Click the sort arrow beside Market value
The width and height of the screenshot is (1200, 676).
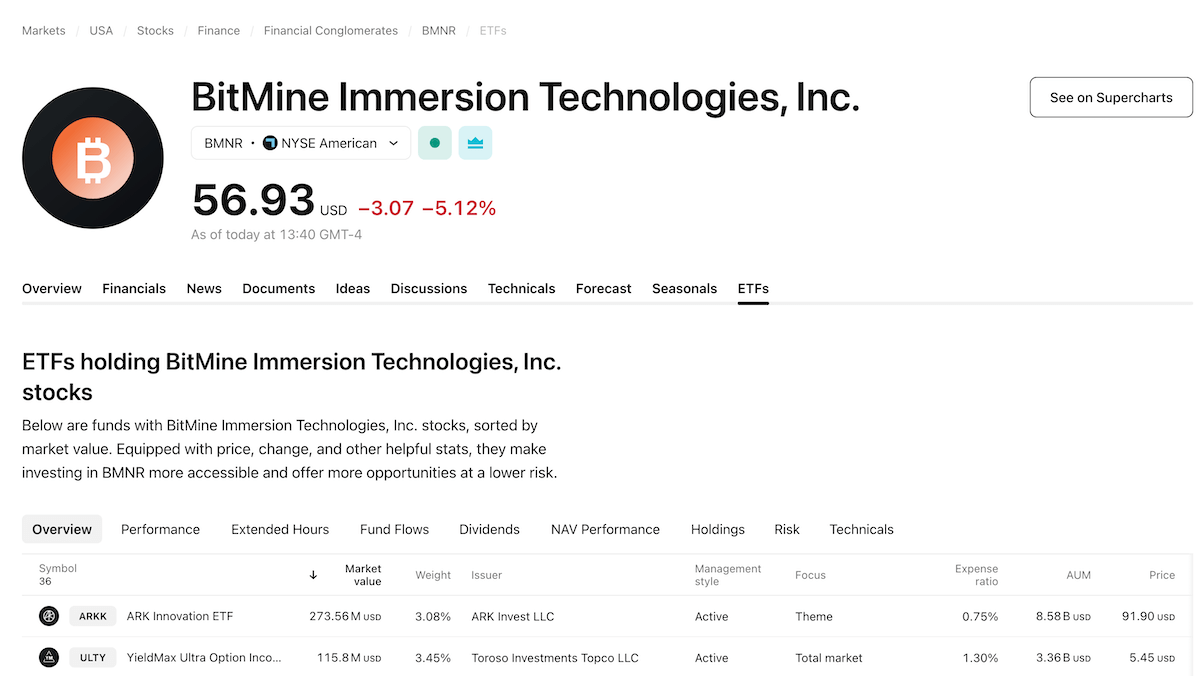coord(313,575)
